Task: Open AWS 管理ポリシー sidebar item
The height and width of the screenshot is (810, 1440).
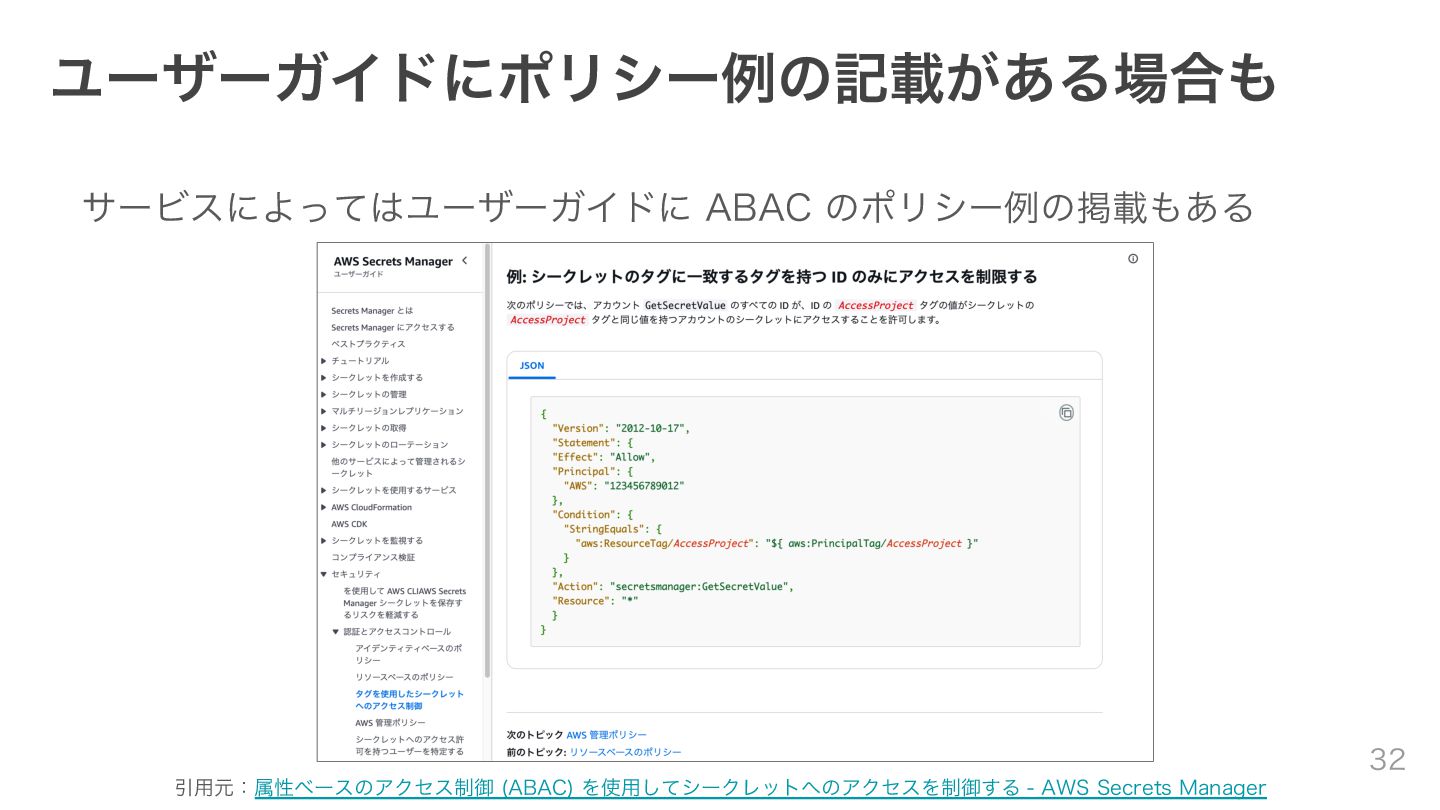Action: (x=390, y=723)
